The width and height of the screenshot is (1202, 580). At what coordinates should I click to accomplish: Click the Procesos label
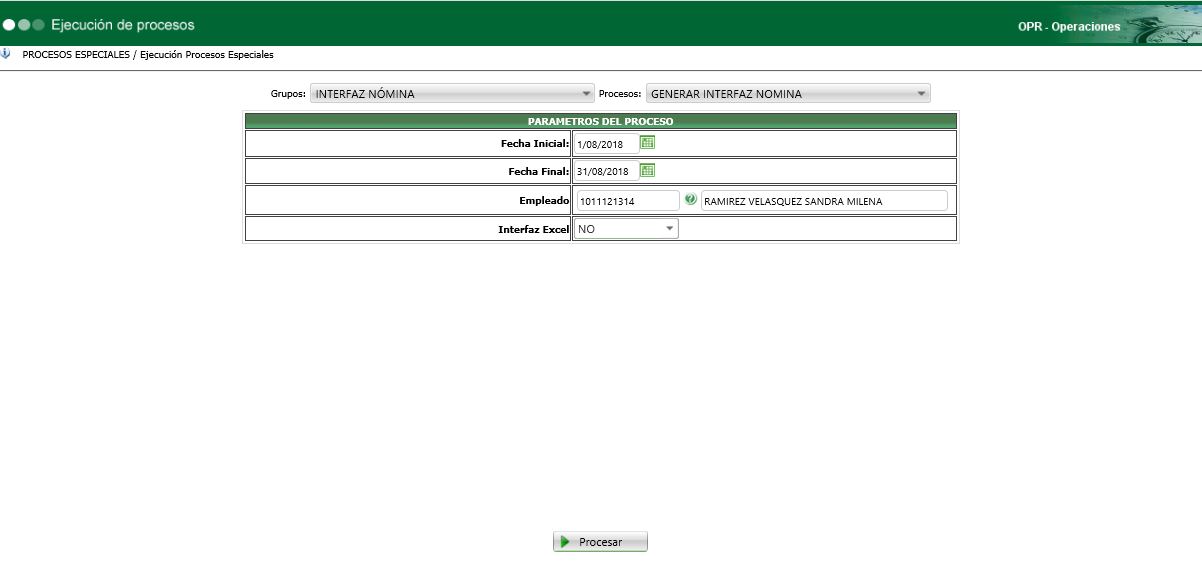coord(620,94)
